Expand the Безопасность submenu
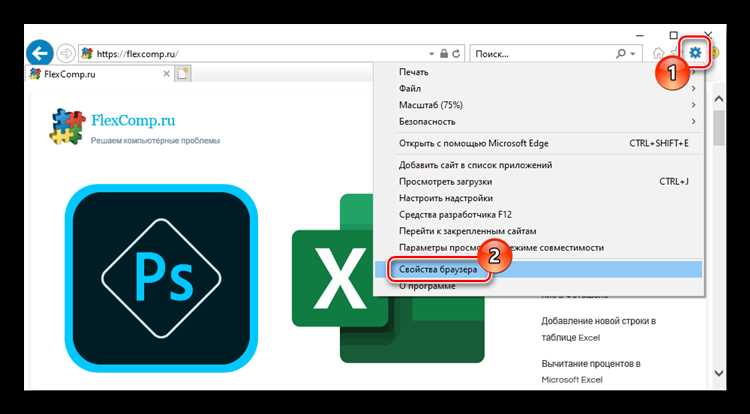750x414 pixels. coord(538,121)
